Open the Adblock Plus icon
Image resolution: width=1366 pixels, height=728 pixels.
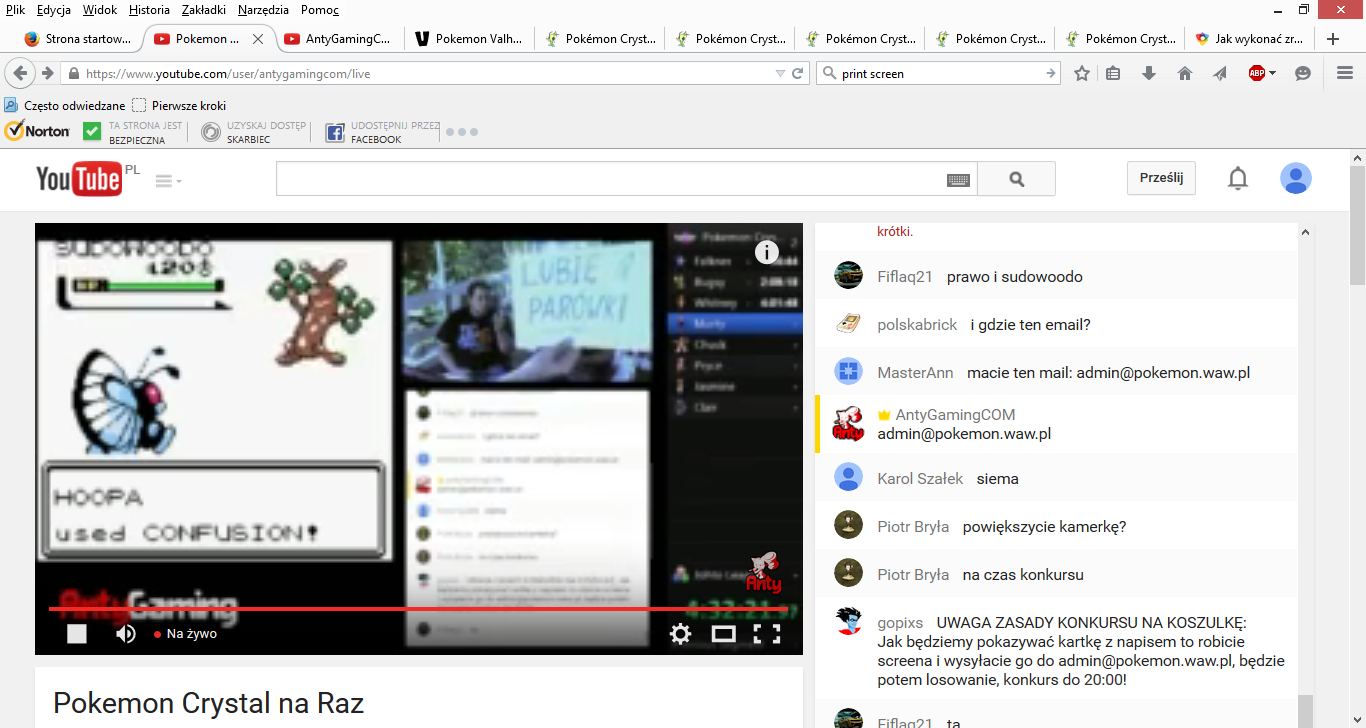pos(1257,73)
